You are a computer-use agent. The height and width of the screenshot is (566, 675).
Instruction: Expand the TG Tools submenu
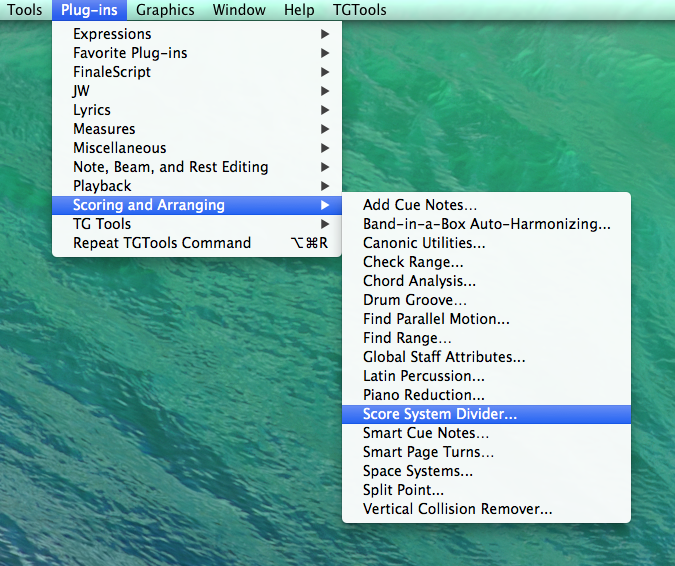coord(102,224)
